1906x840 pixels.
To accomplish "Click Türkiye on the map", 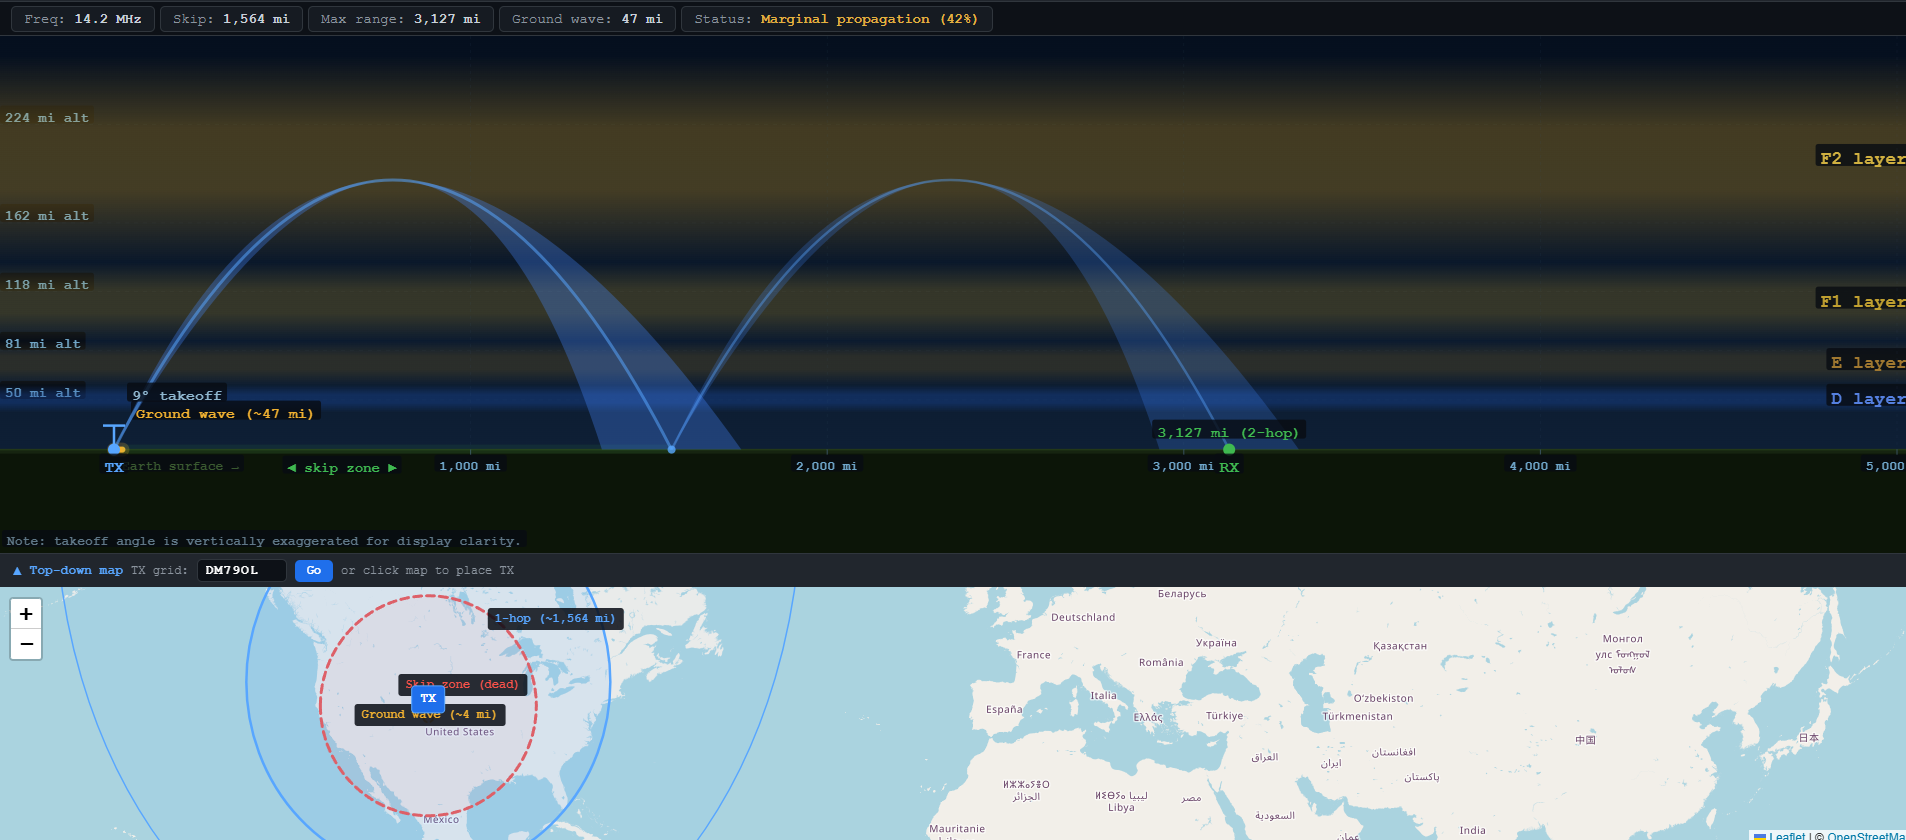I will (x=1224, y=716).
